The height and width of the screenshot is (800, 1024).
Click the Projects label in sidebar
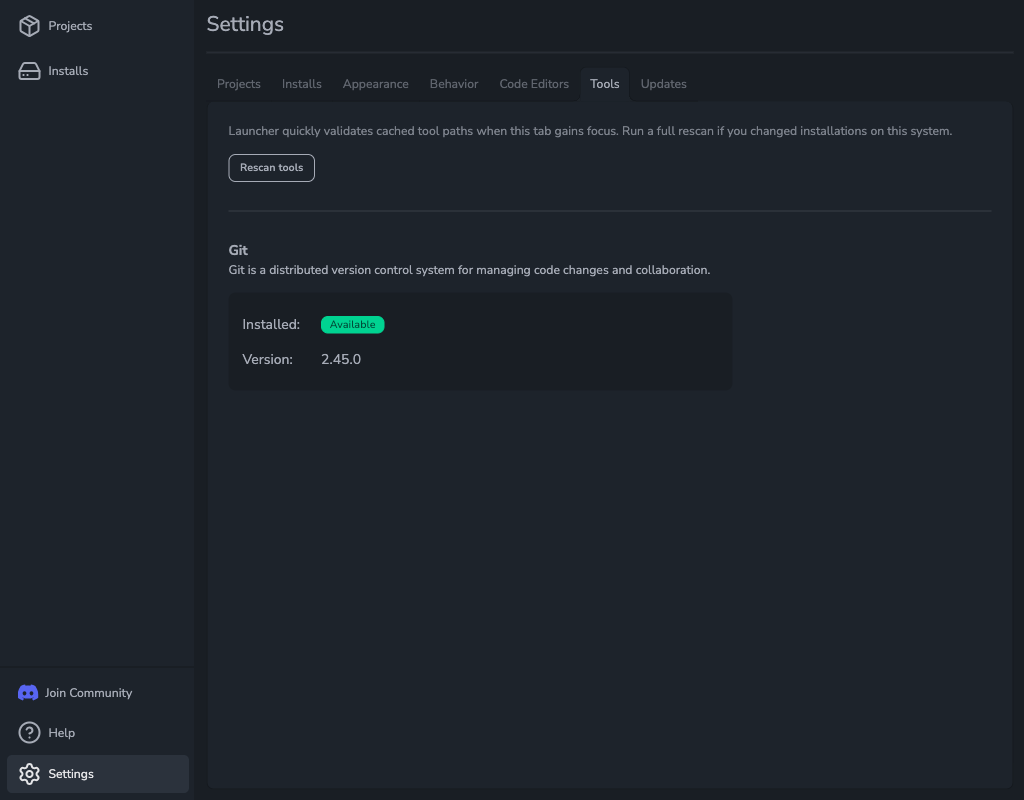[71, 26]
